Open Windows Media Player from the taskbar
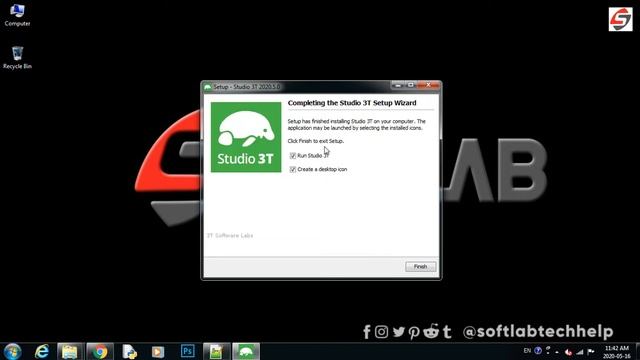The width and height of the screenshot is (640, 360). (158, 351)
